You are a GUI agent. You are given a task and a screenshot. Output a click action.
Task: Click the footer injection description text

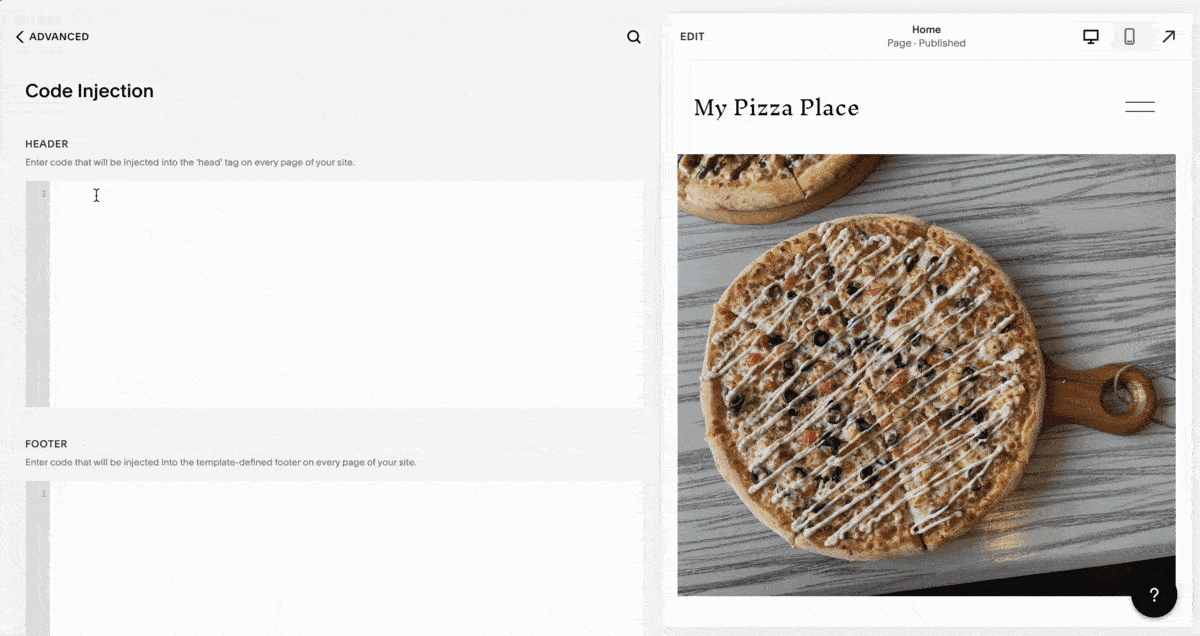[220, 463]
